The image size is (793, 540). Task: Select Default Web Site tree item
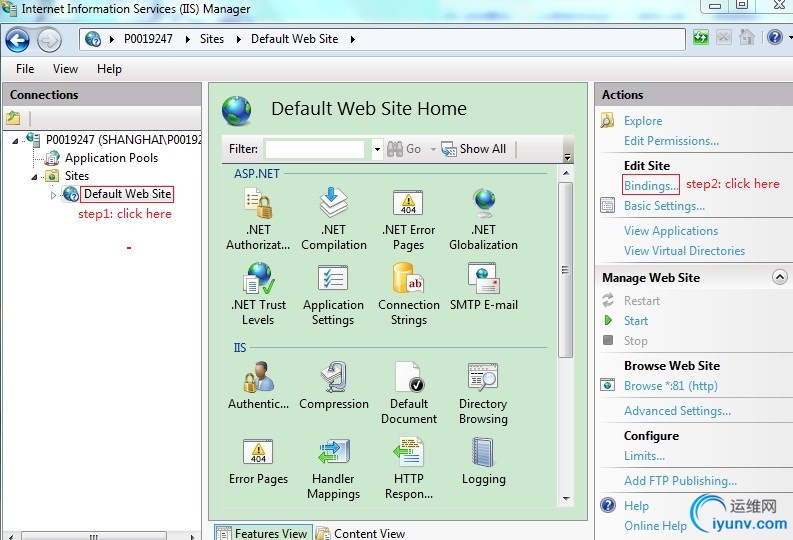click(x=127, y=194)
